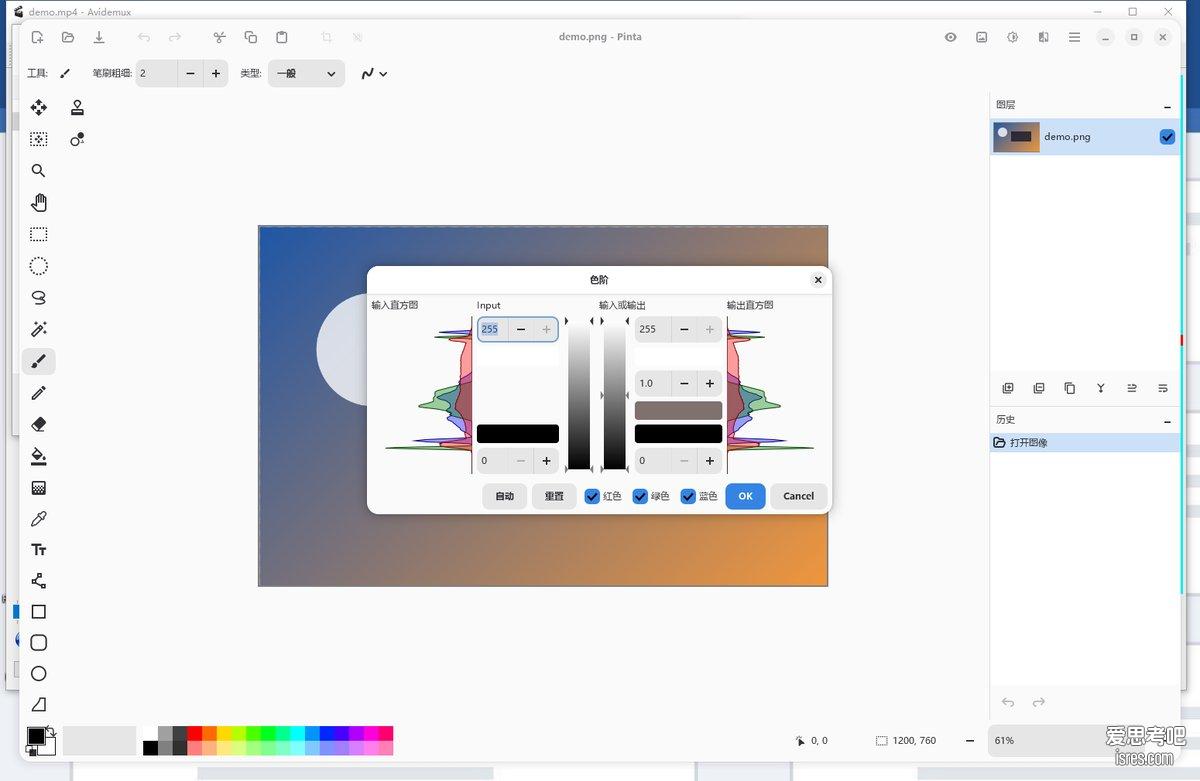Collapse the 历史 panel
1200x781 pixels.
(1167, 421)
